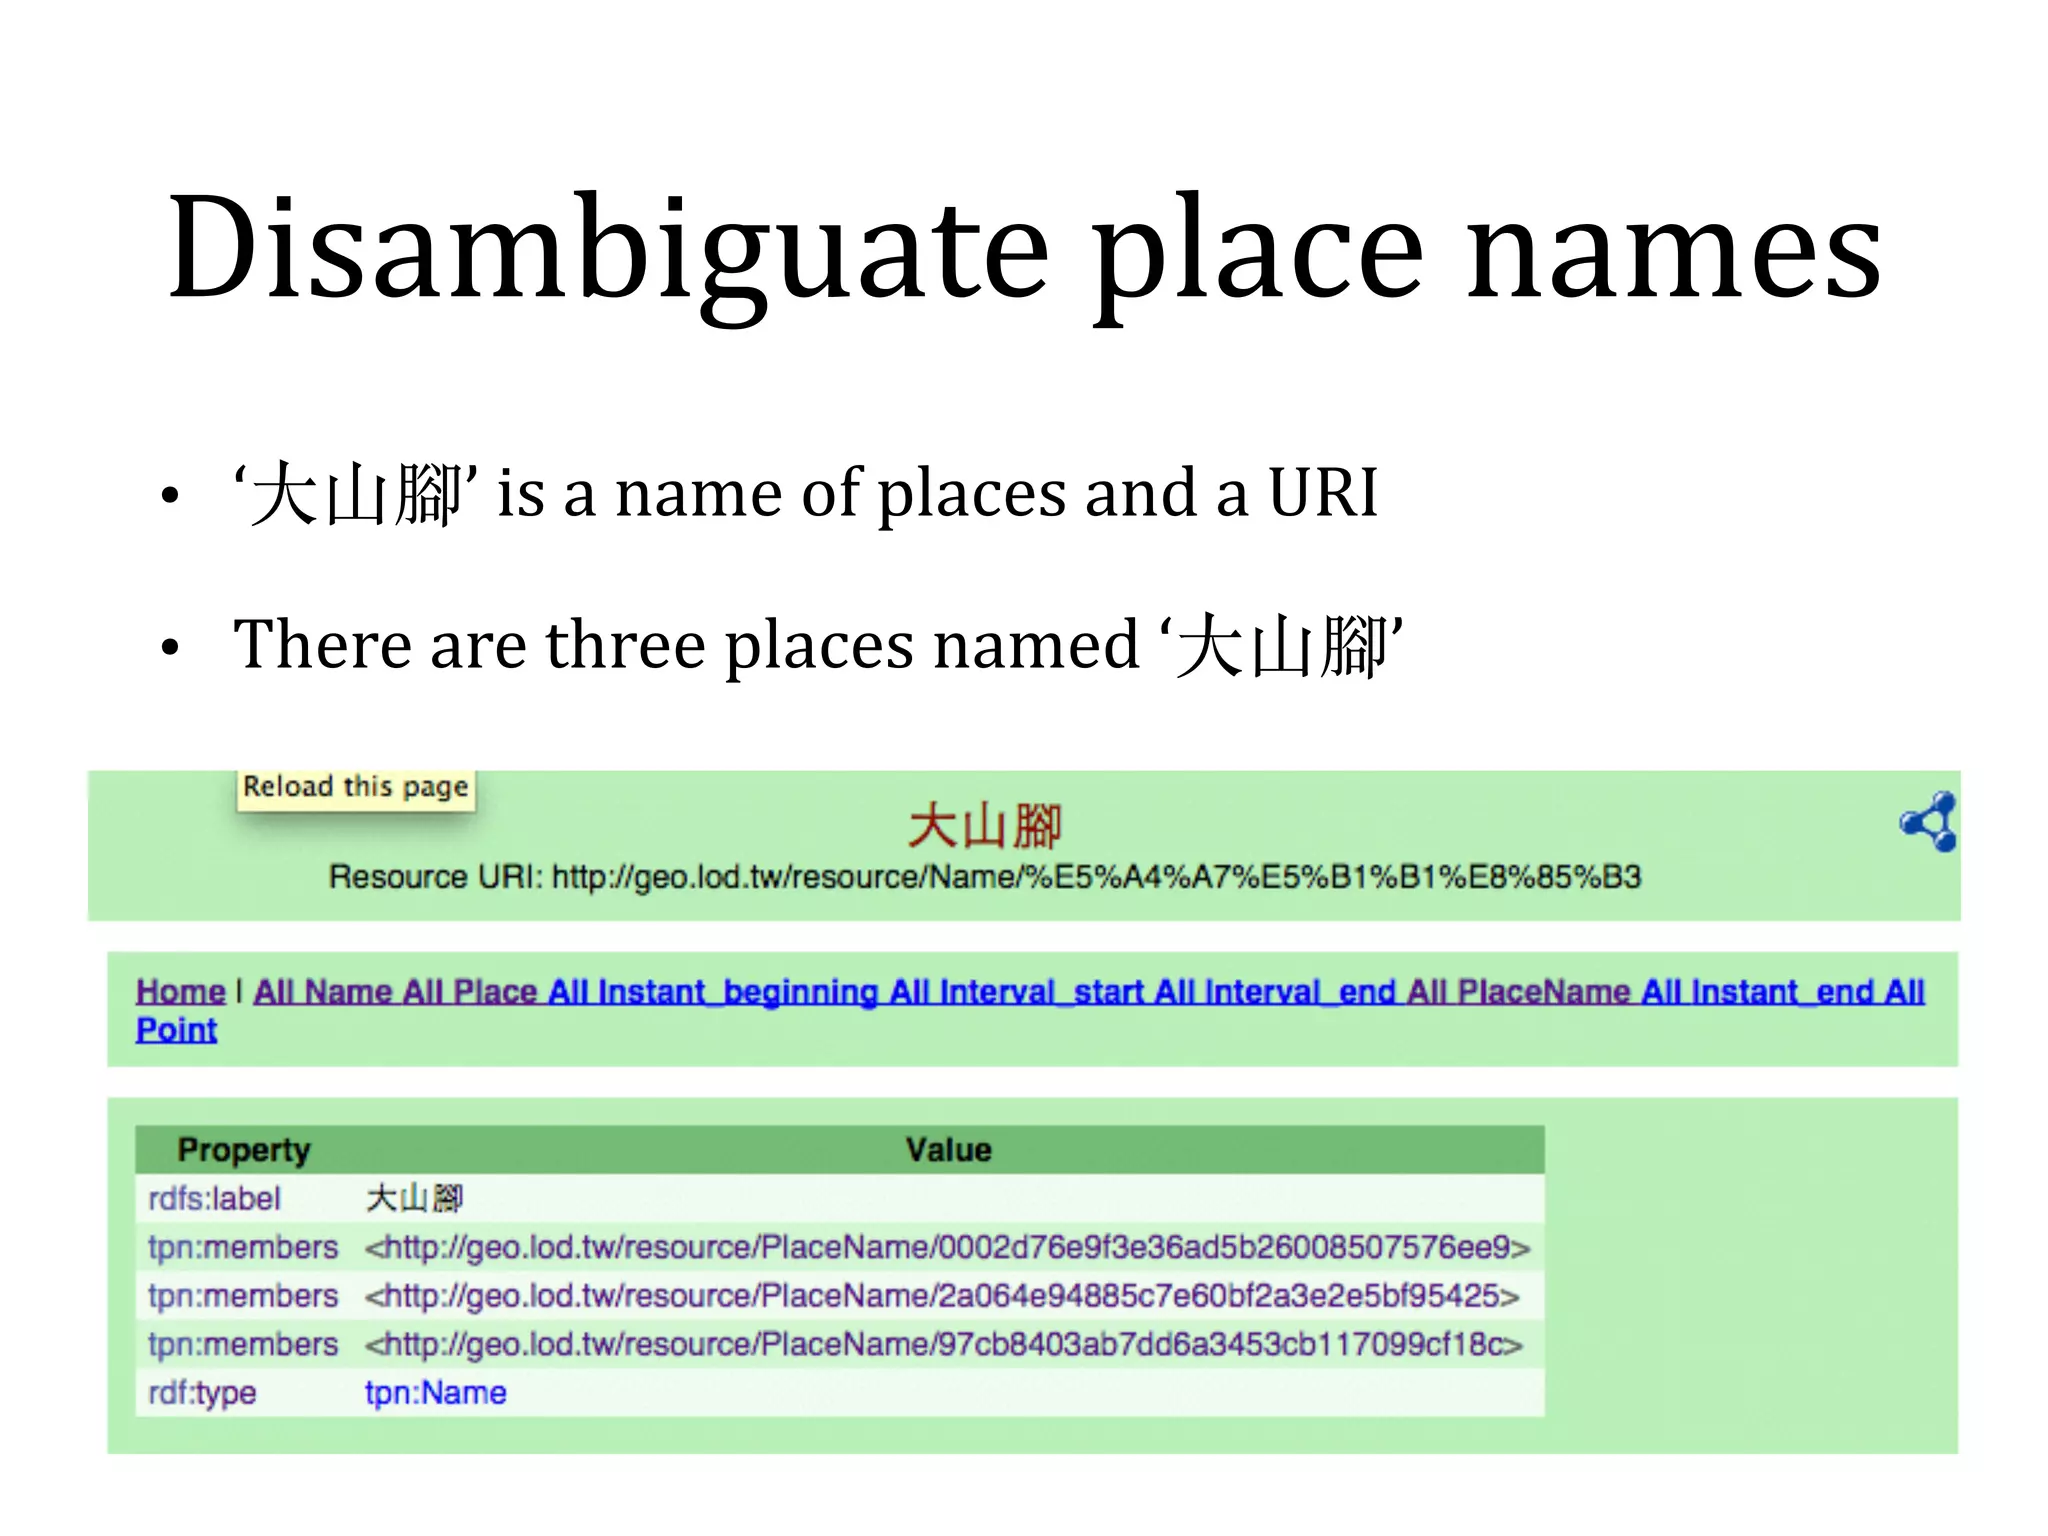This screenshot has width=2048, height=1536.
Task: Open the All Interval_end link
Action: coord(1275,991)
